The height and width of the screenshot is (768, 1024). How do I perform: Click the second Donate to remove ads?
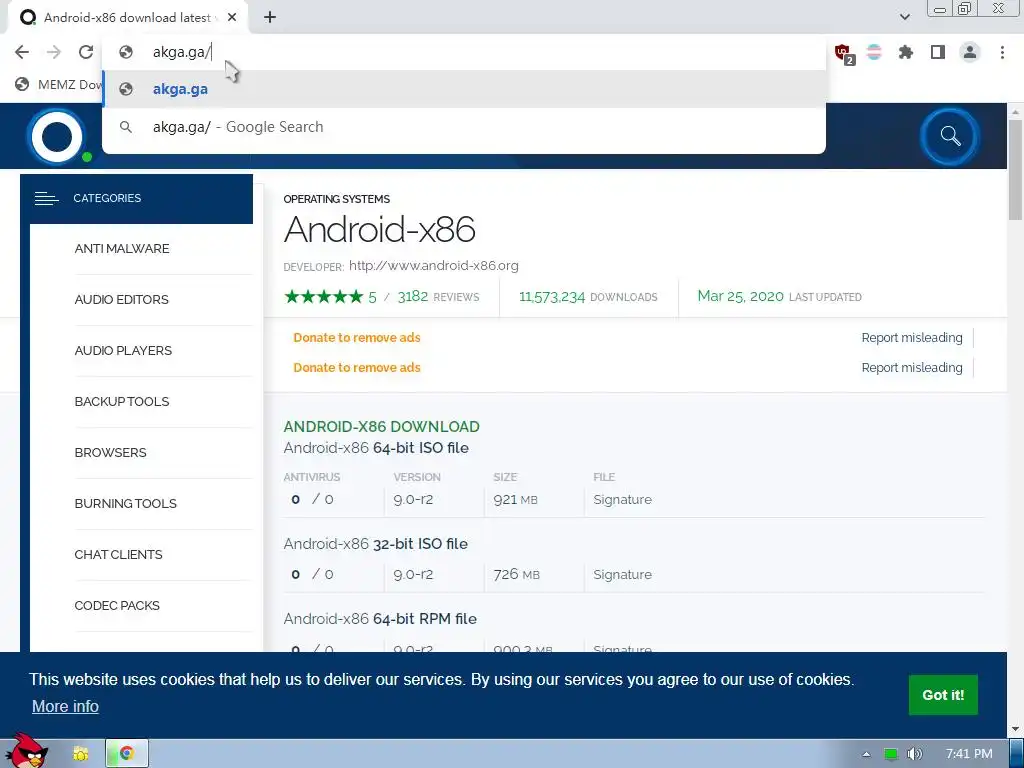click(x=357, y=368)
